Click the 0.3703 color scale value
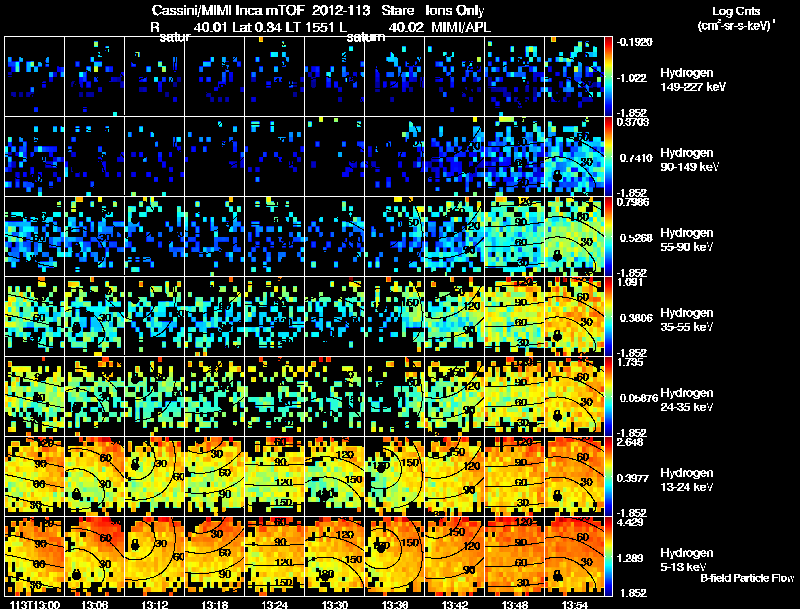This screenshot has height=609, width=800. (633, 122)
